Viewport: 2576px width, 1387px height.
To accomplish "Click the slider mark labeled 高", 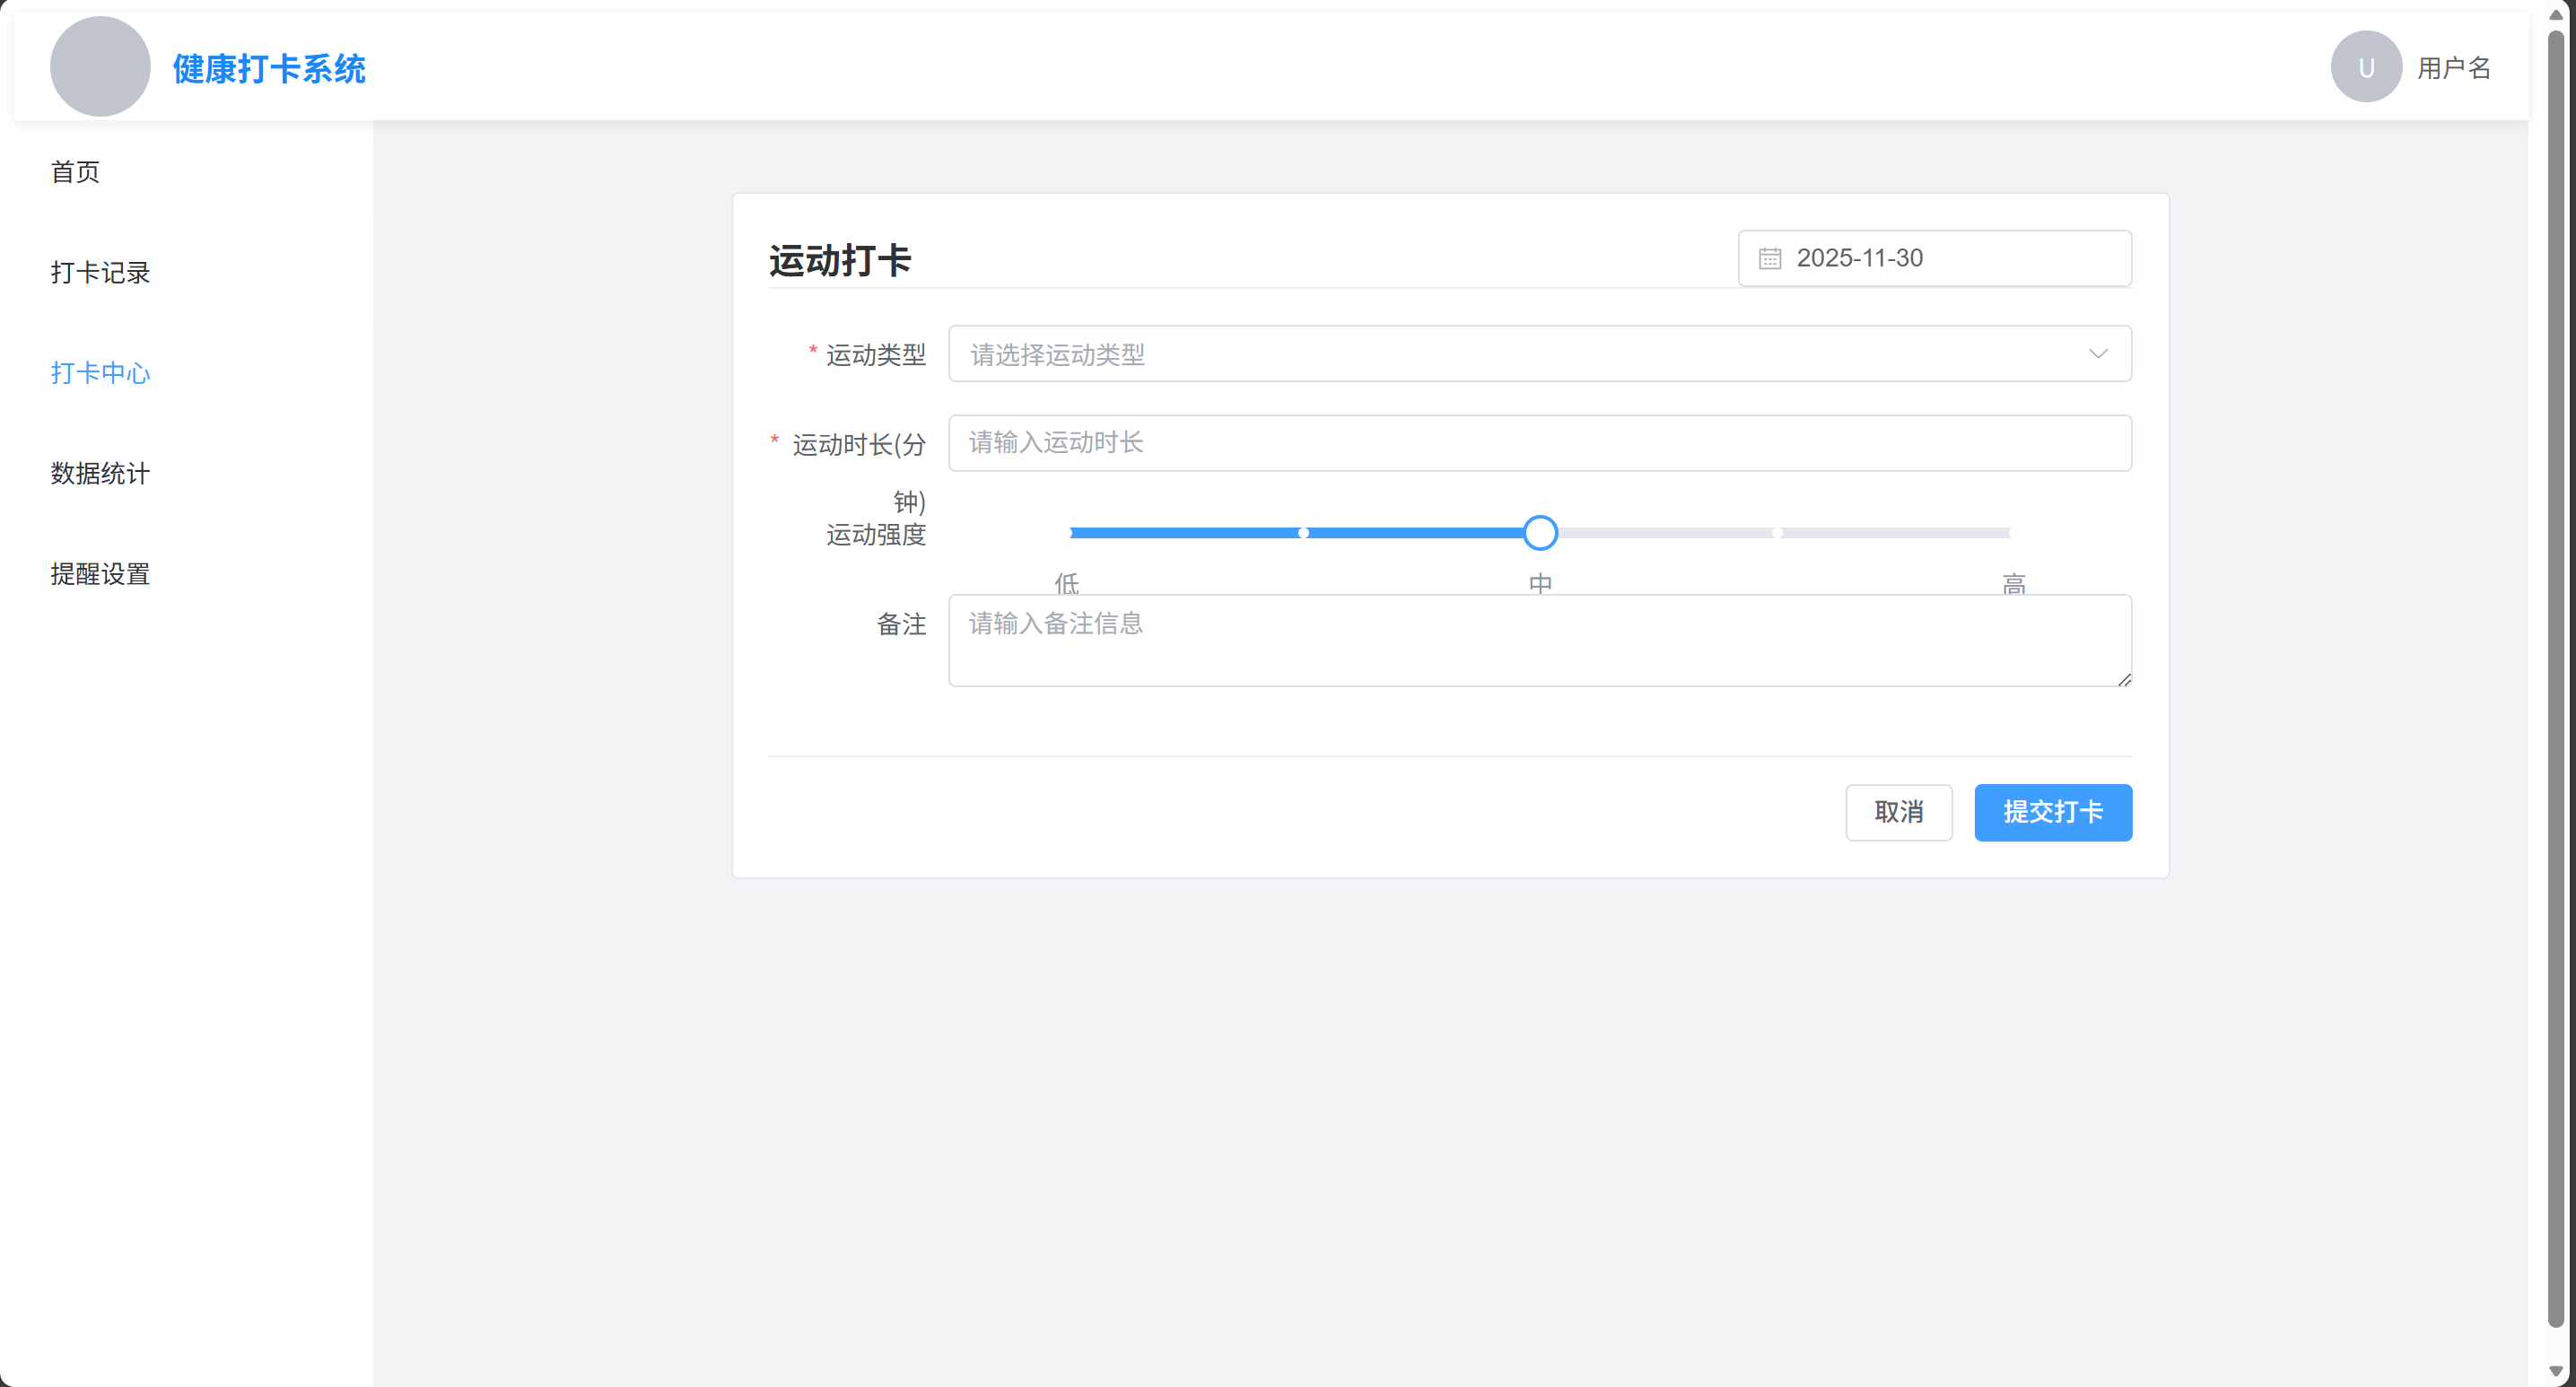I will click(2013, 581).
